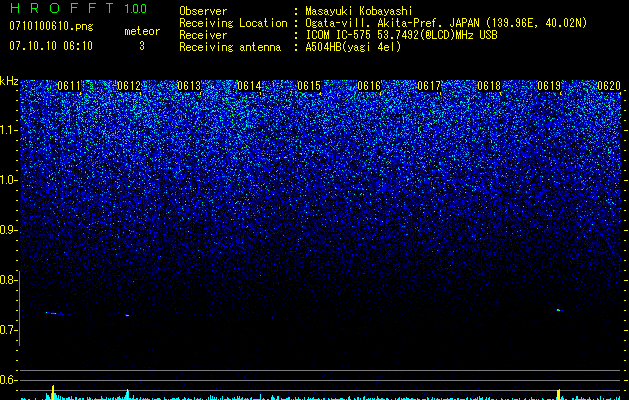Click the yellow intensity spike near 0612
The image size is (629, 400).
(128, 394)
